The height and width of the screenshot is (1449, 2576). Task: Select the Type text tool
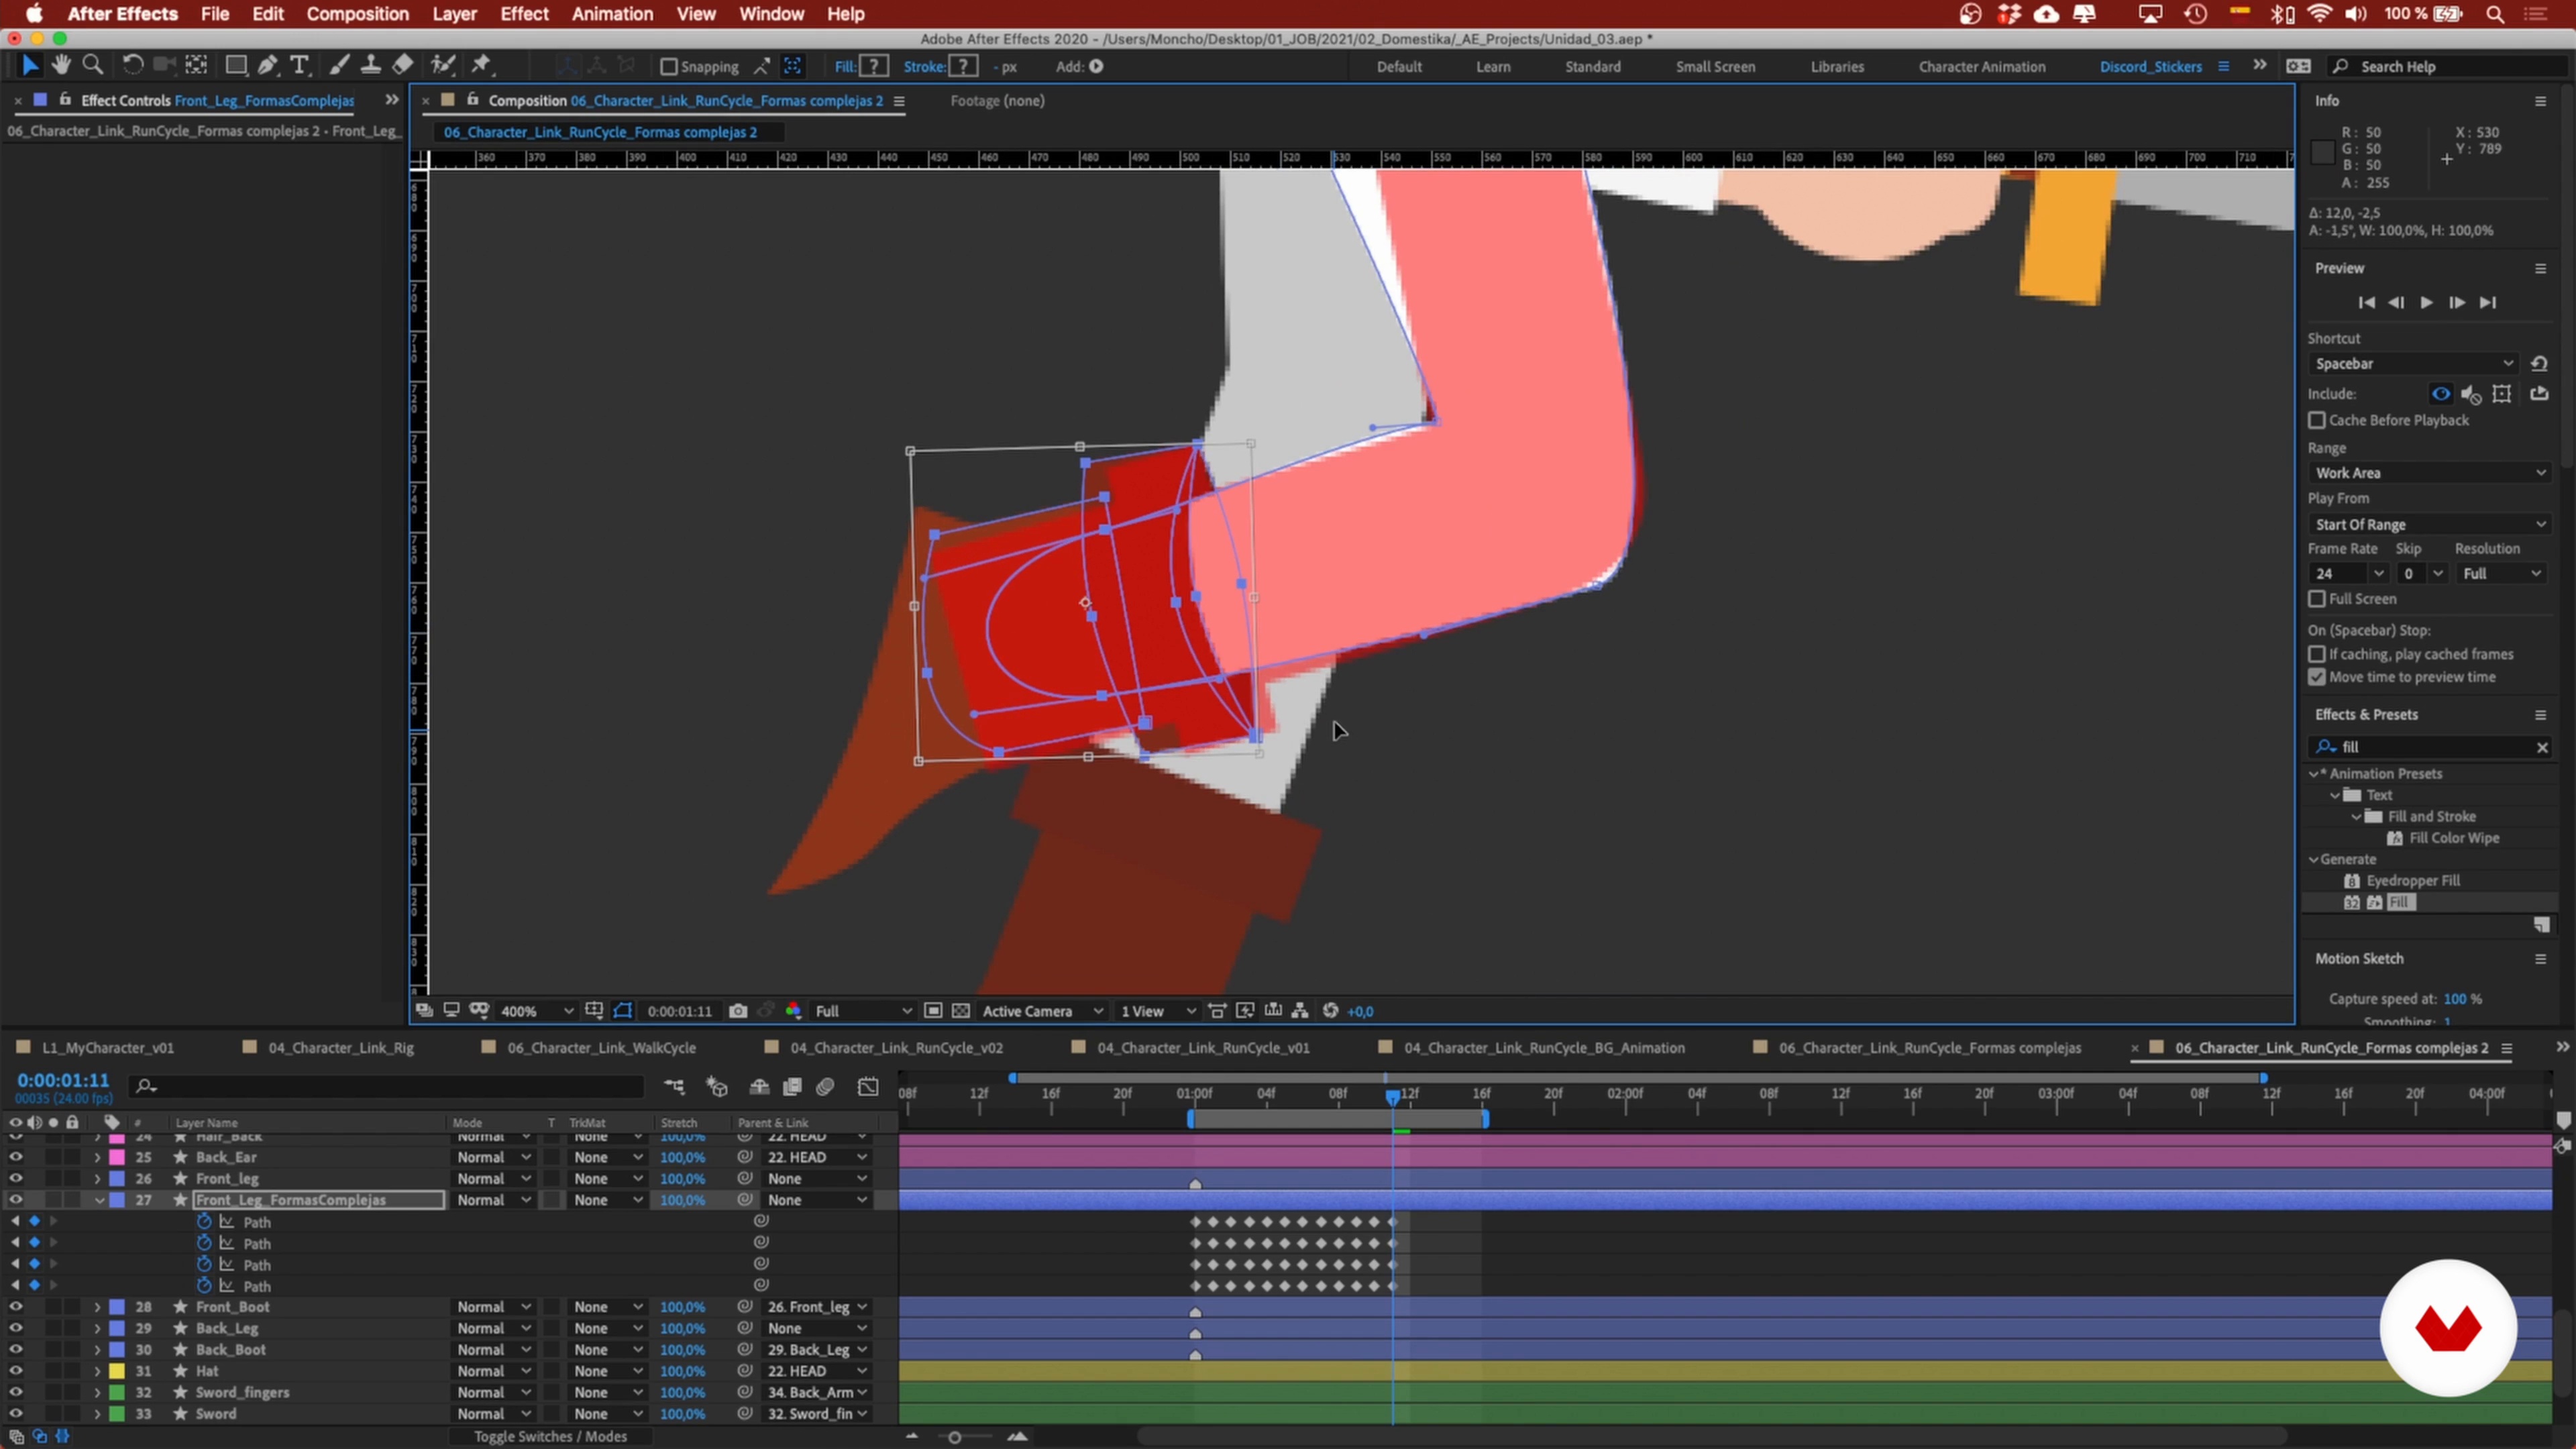(x=299, y=65)
